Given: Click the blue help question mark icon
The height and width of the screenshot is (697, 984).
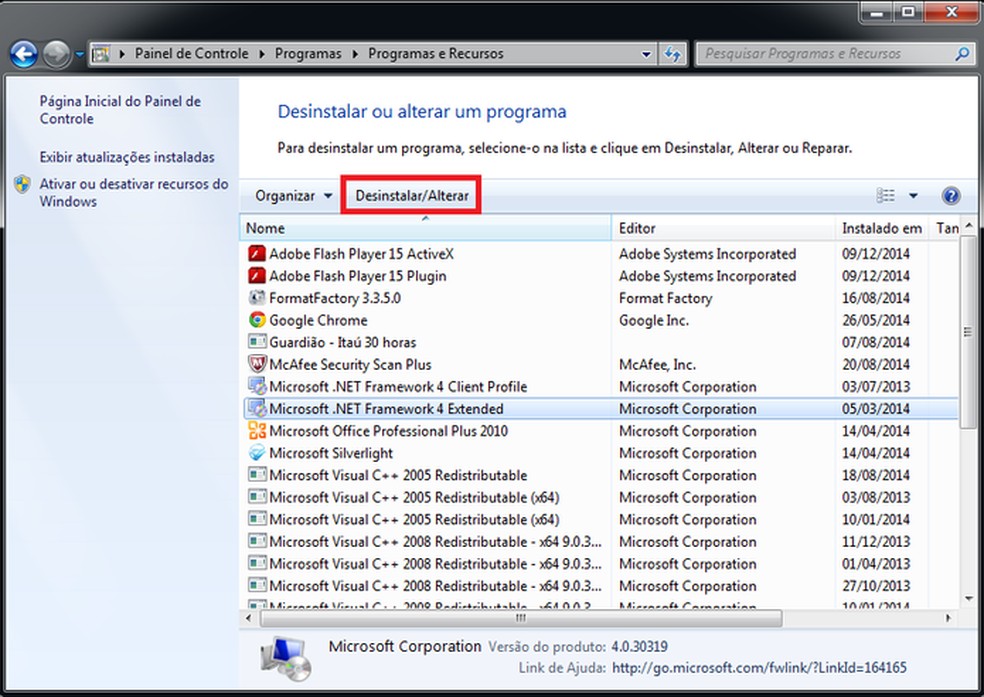Looking at the screenshot, I should [x=951, y=196].
